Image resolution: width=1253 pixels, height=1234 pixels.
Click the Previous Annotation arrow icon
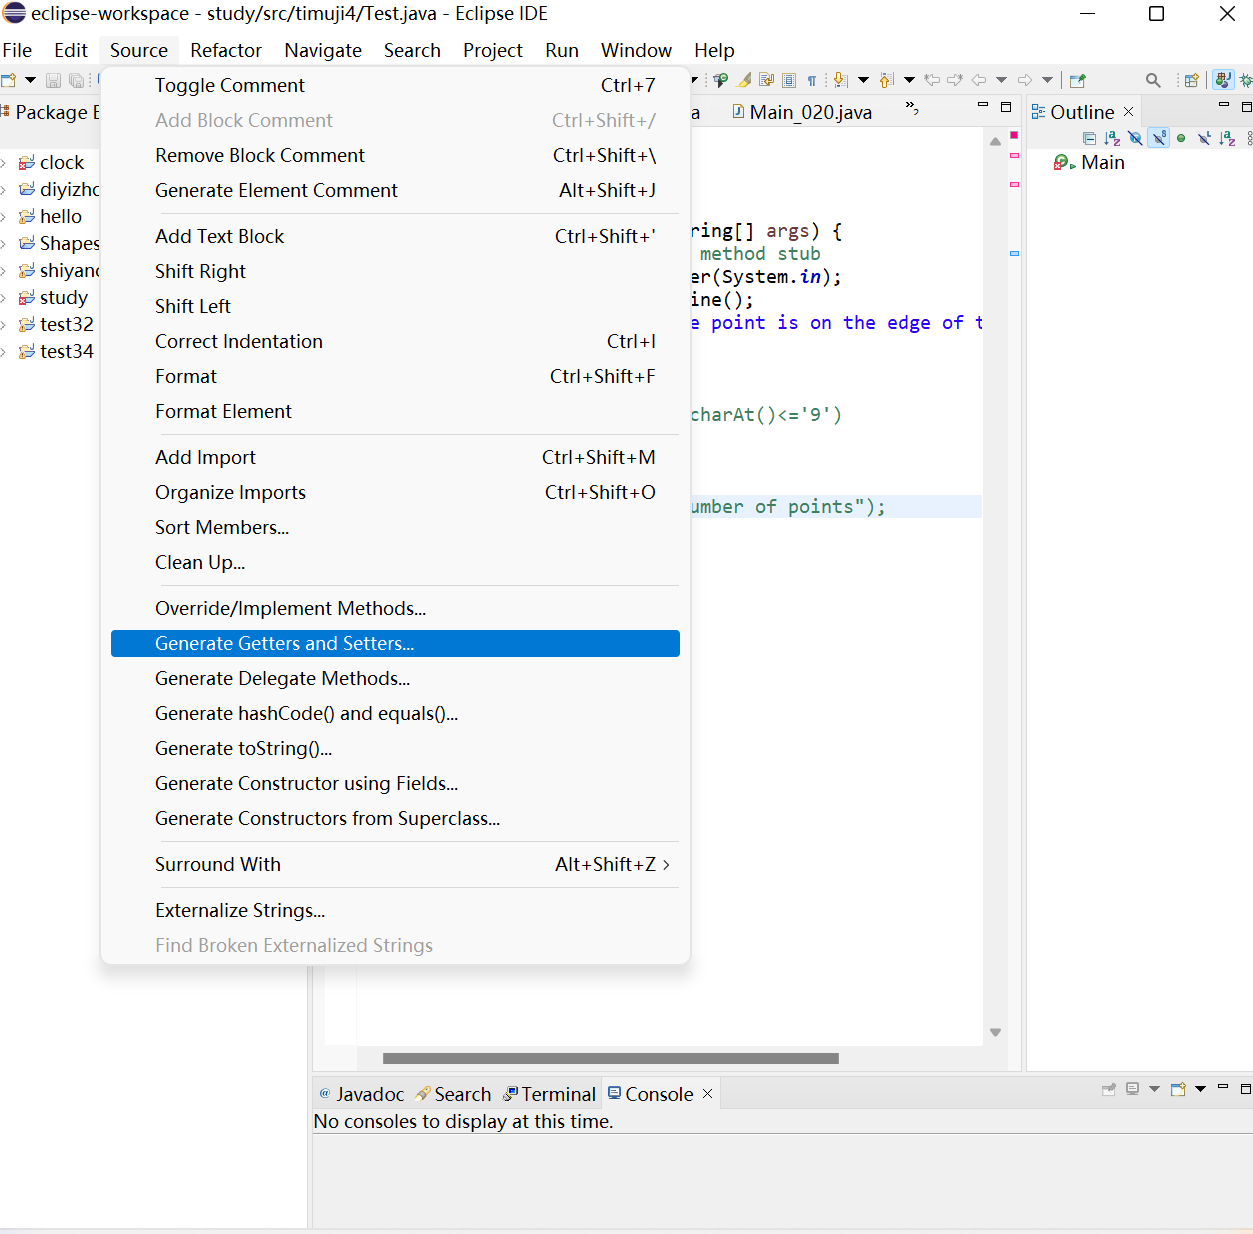[886, 80]
